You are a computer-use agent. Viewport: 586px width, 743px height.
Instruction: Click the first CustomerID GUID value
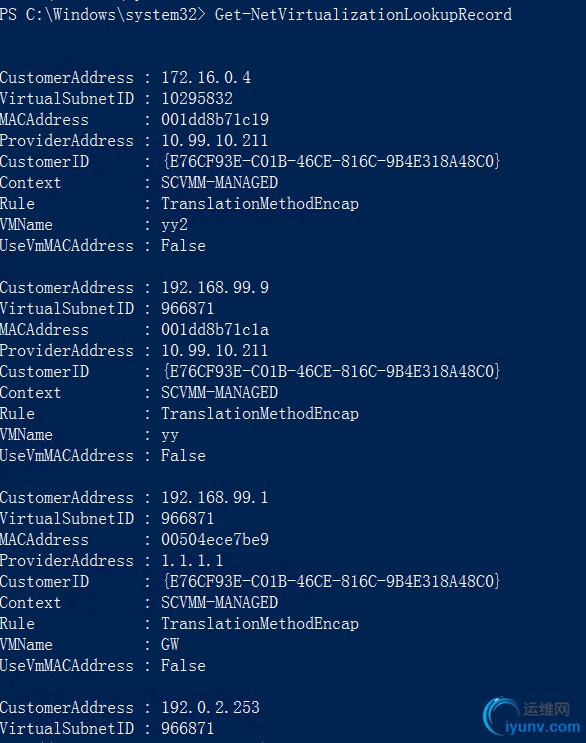(331, 161)
